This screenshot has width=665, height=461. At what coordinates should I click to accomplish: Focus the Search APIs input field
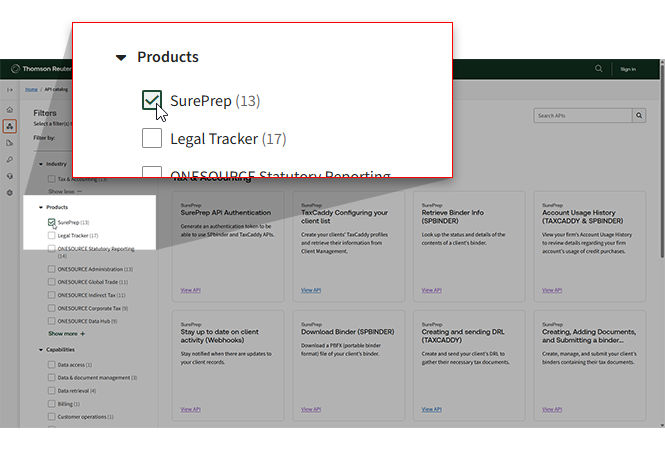coord(583,115)
